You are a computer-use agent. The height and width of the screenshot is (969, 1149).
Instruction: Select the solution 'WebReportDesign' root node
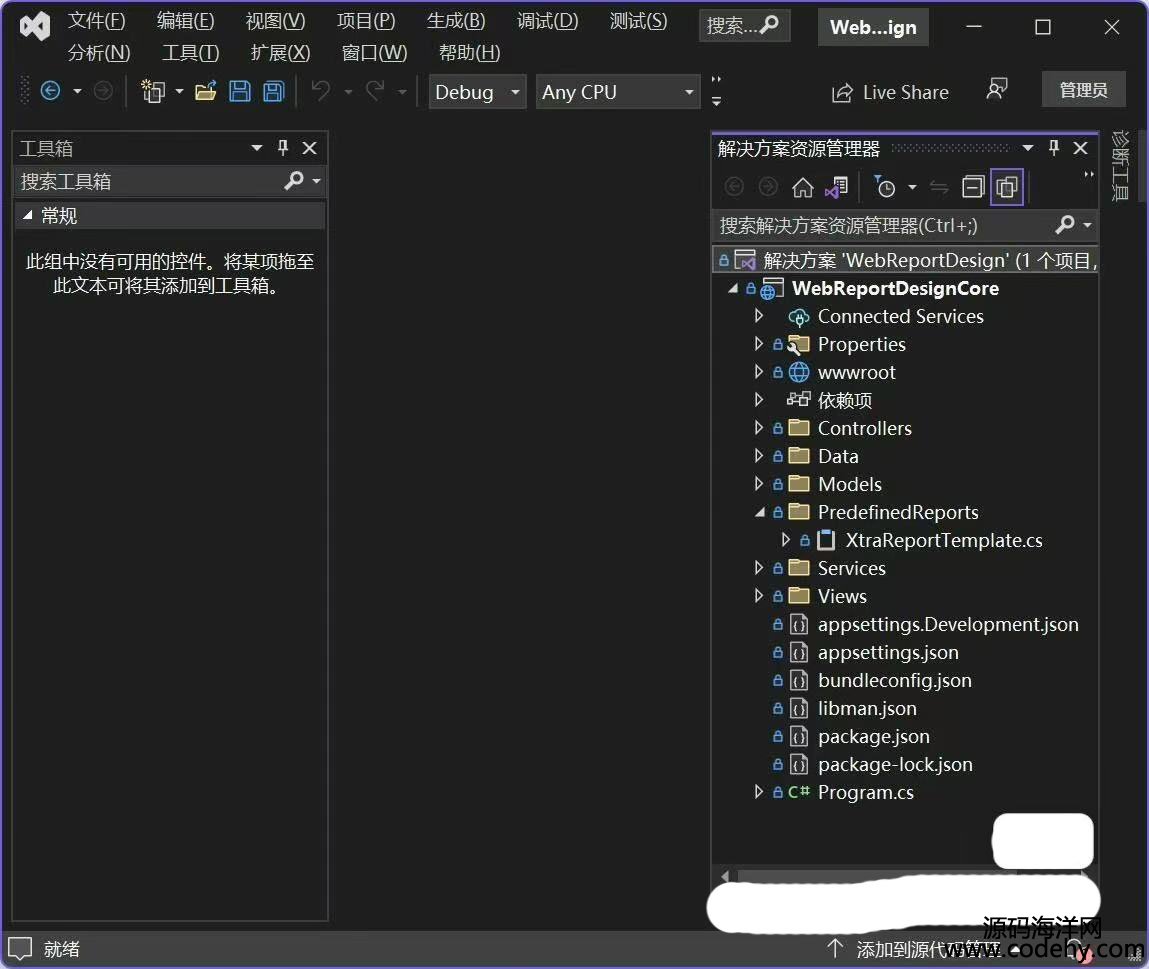click(905, 260)
